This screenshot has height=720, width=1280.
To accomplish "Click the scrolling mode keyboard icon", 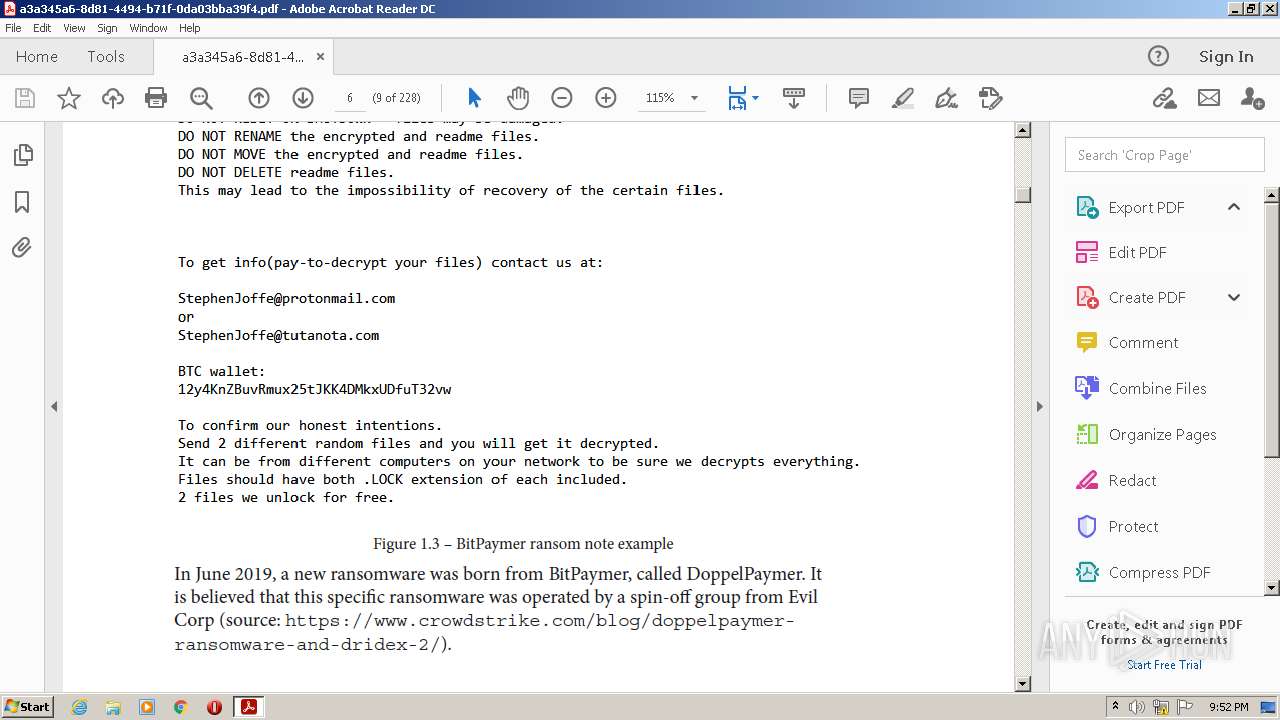I will point(794,98).
